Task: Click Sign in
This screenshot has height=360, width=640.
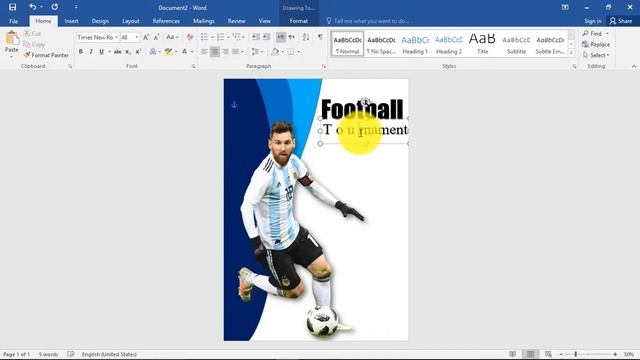Action: pos(593,21)
